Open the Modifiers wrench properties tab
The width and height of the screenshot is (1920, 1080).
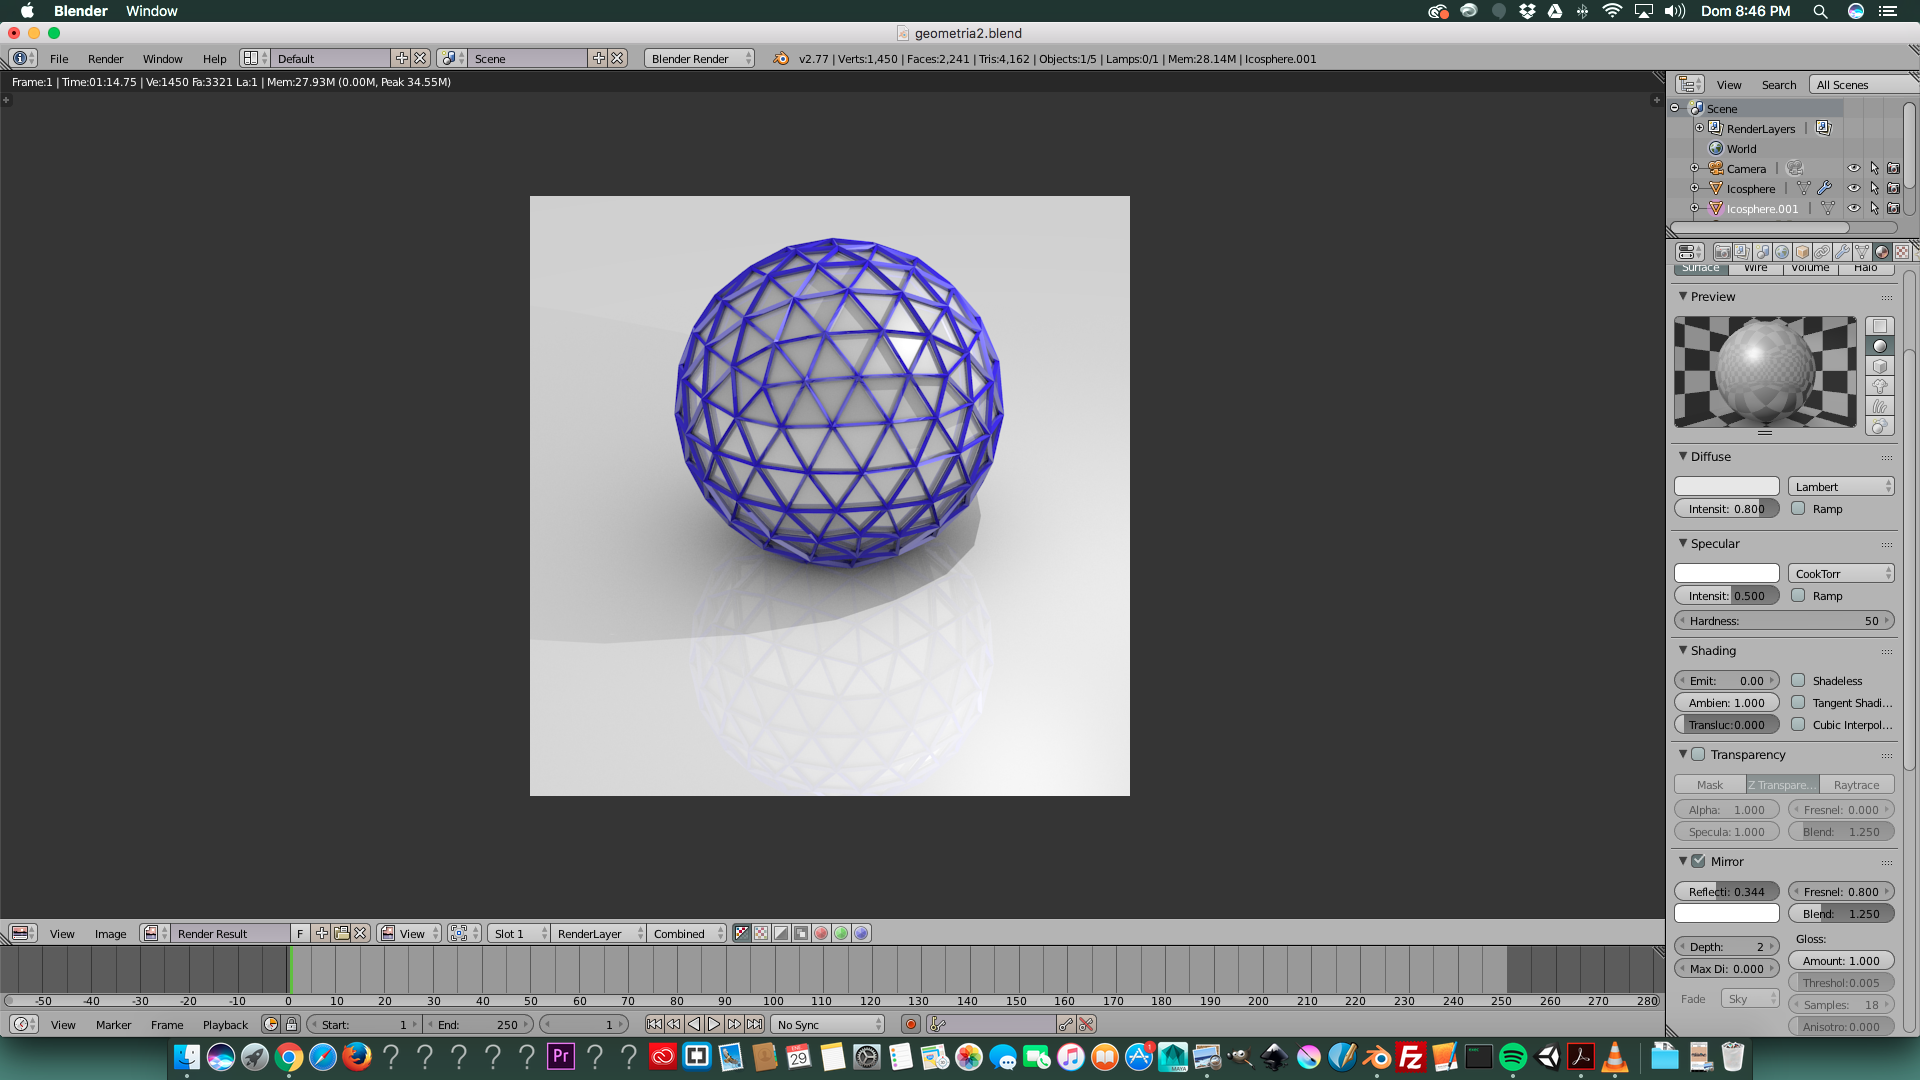point(1842,252)
